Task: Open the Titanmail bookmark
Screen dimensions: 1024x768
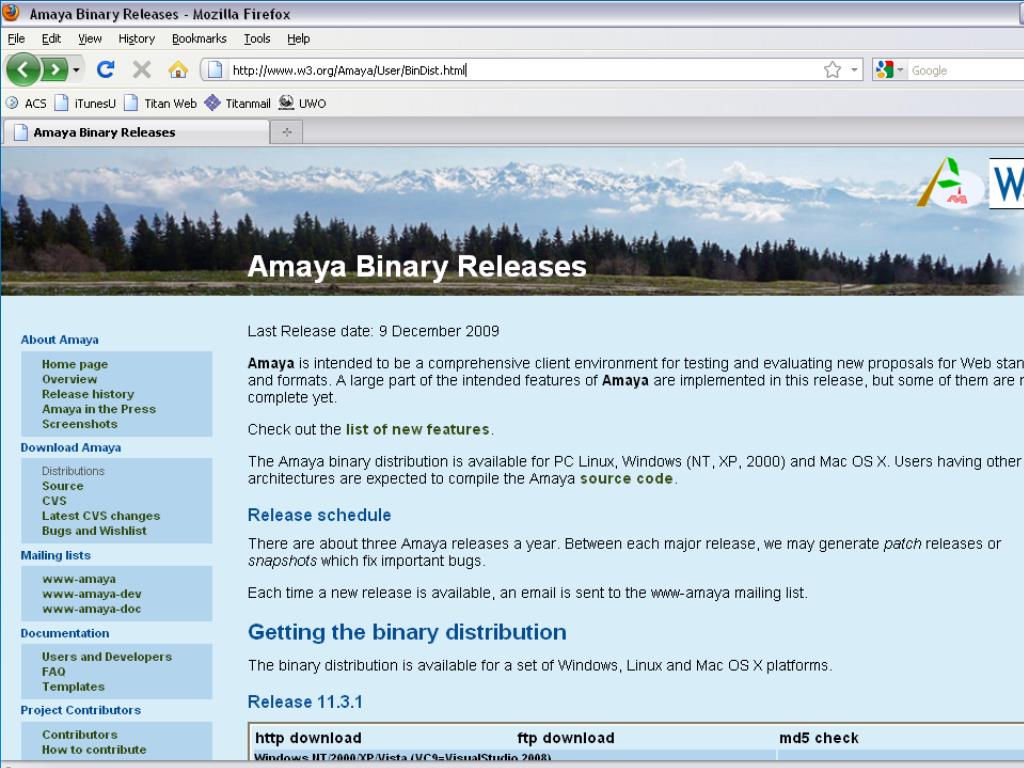Action: [238, 103]
